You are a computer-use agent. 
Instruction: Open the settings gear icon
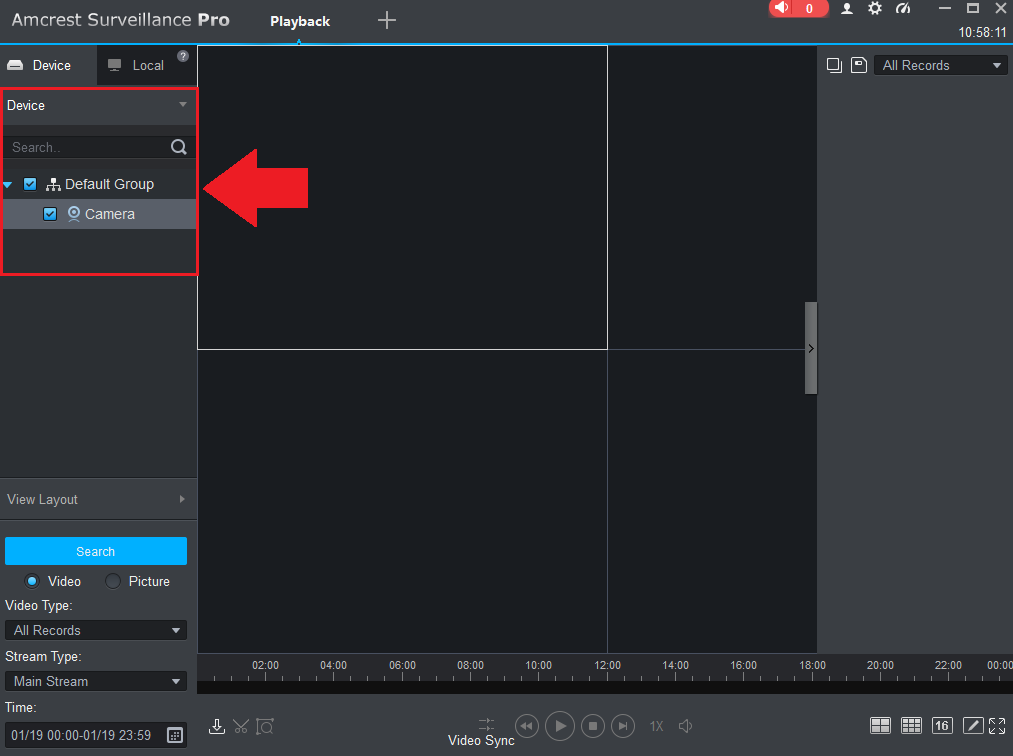point(875,8)
